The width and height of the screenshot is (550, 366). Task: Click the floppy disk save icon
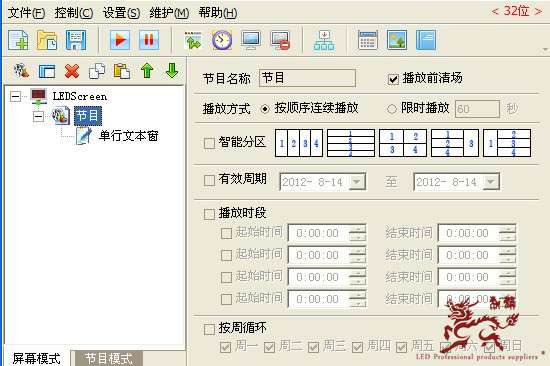tap(76, 40)
